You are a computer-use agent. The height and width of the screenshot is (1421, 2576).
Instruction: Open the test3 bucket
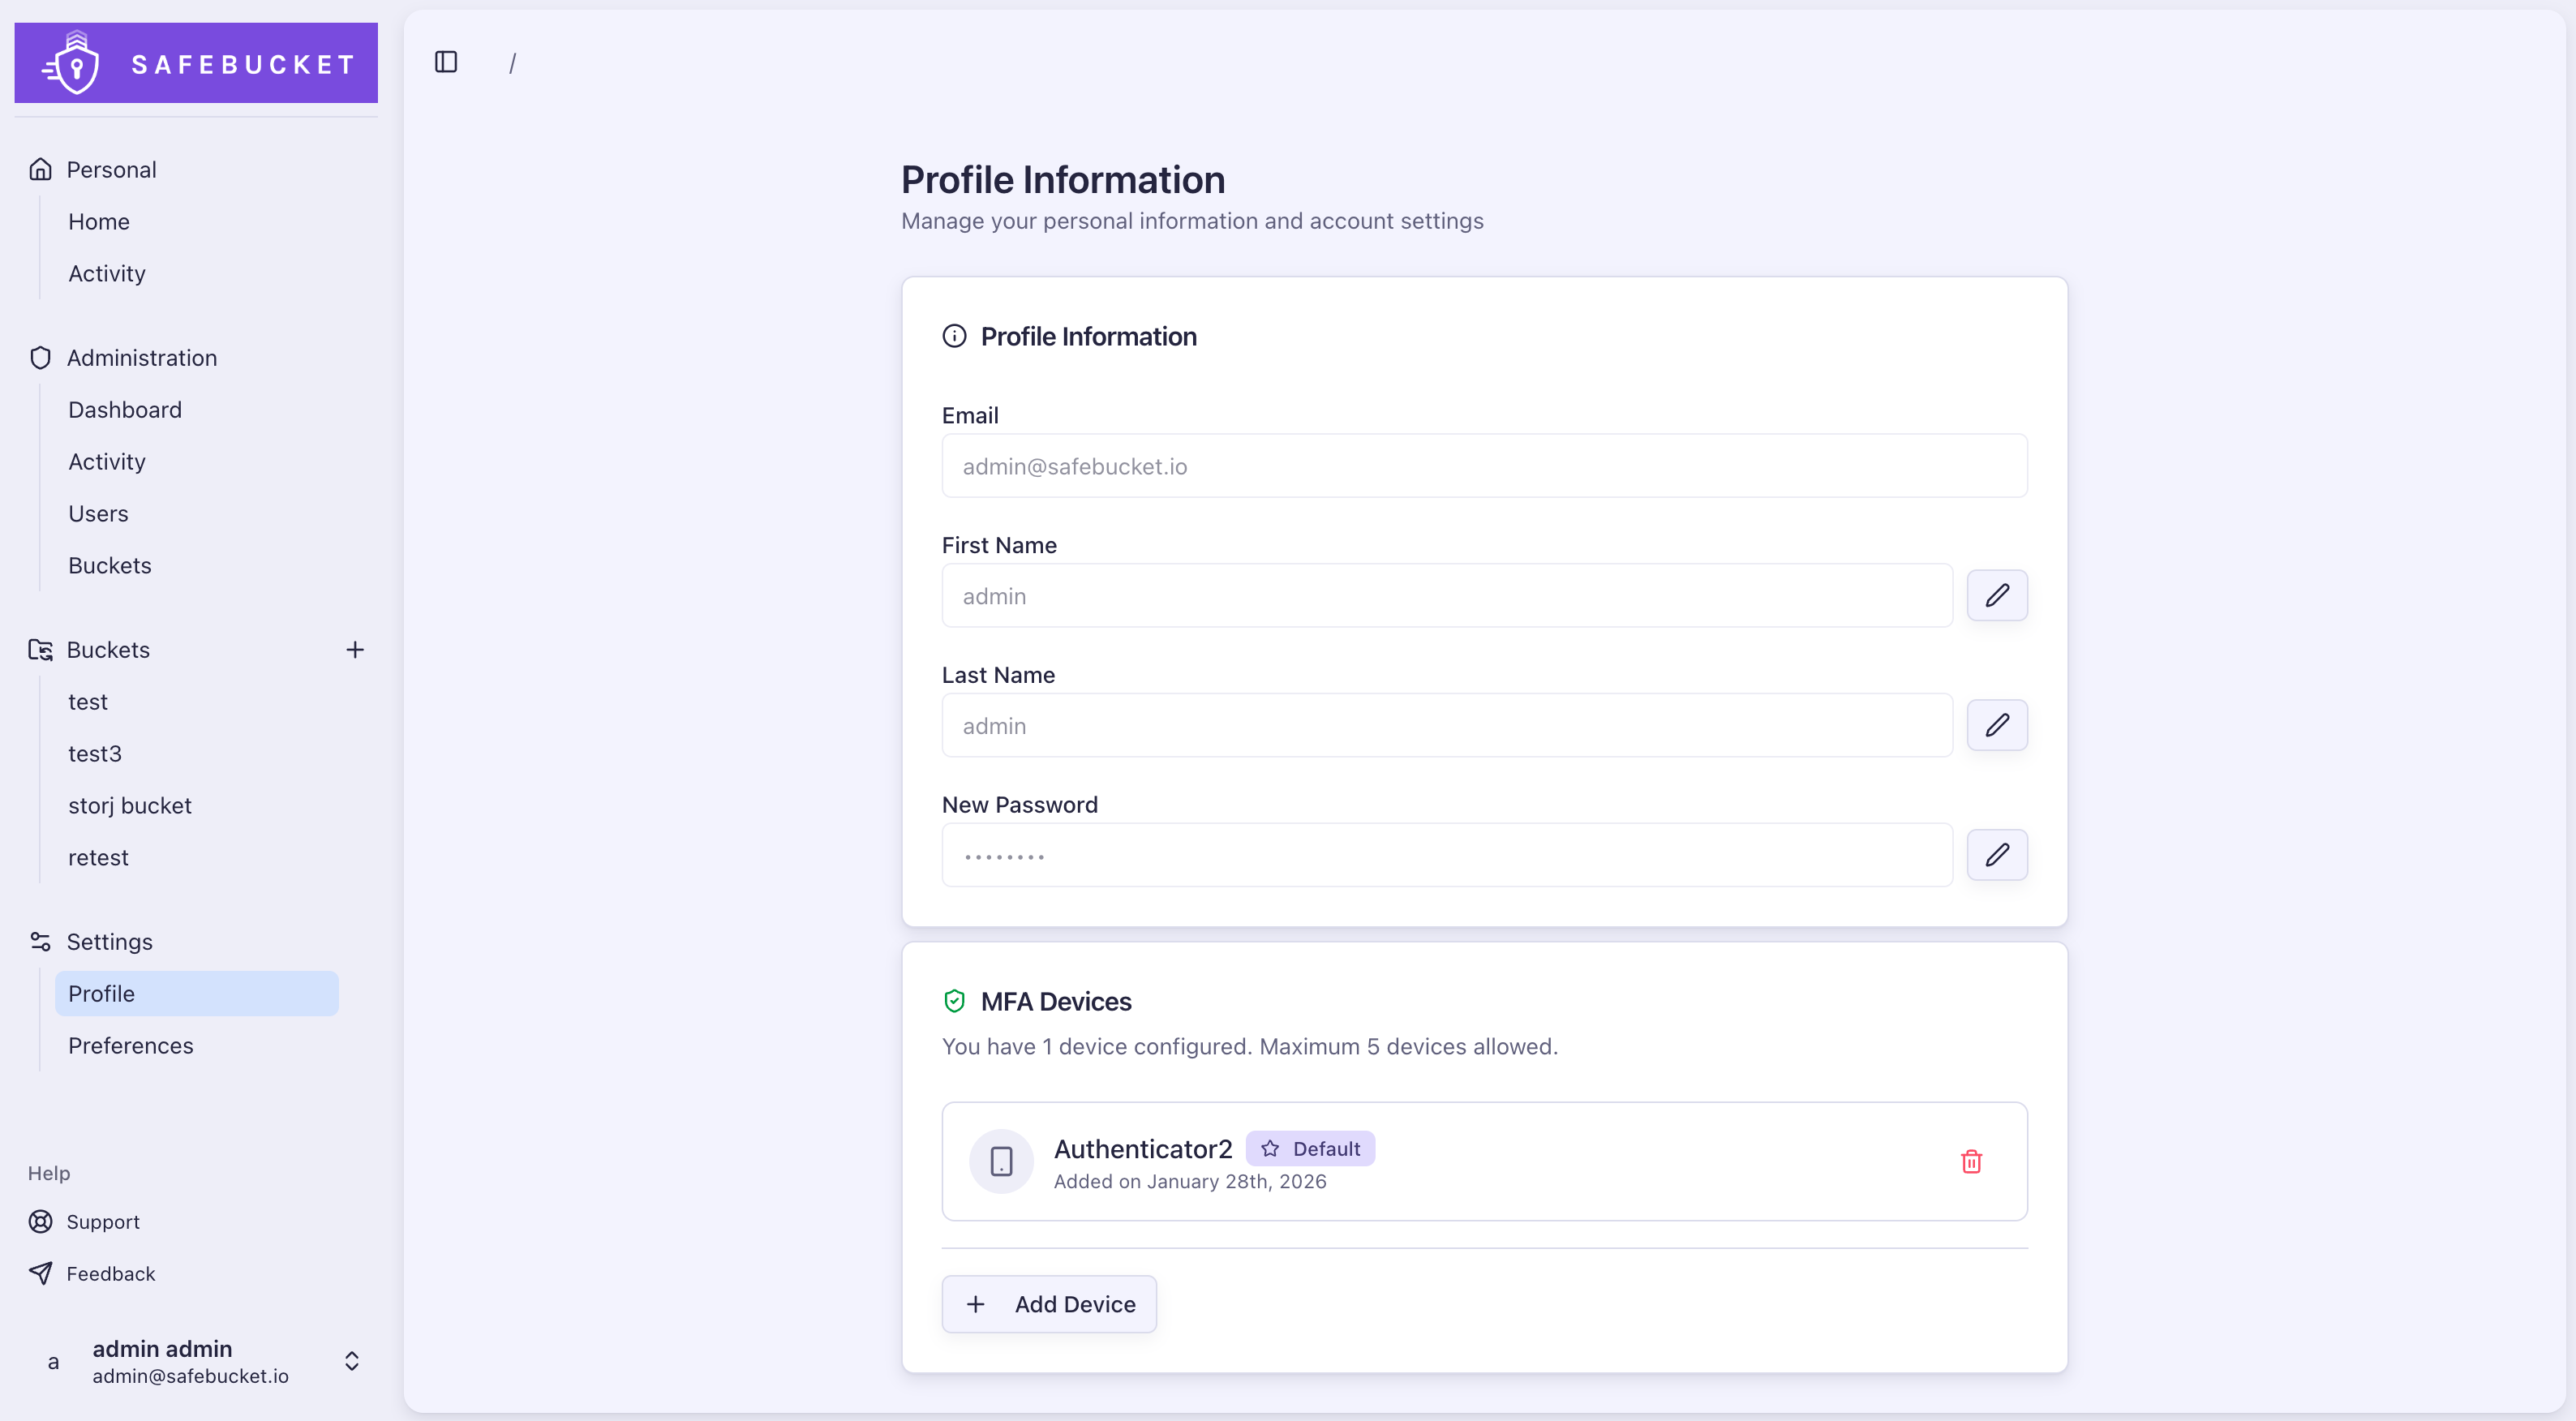(94, 753)
